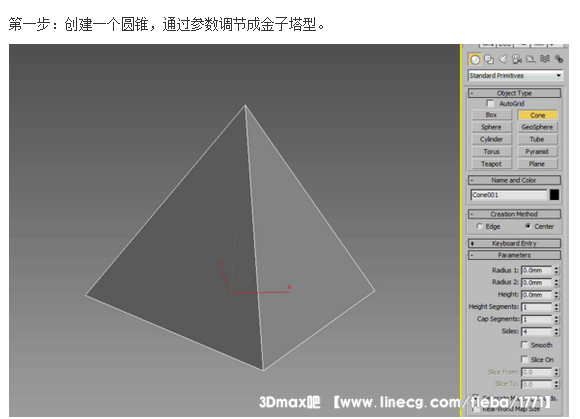Click the Pyramid primitive button
The height and width of the screenshot is (419, 580).
click(537, 152)
